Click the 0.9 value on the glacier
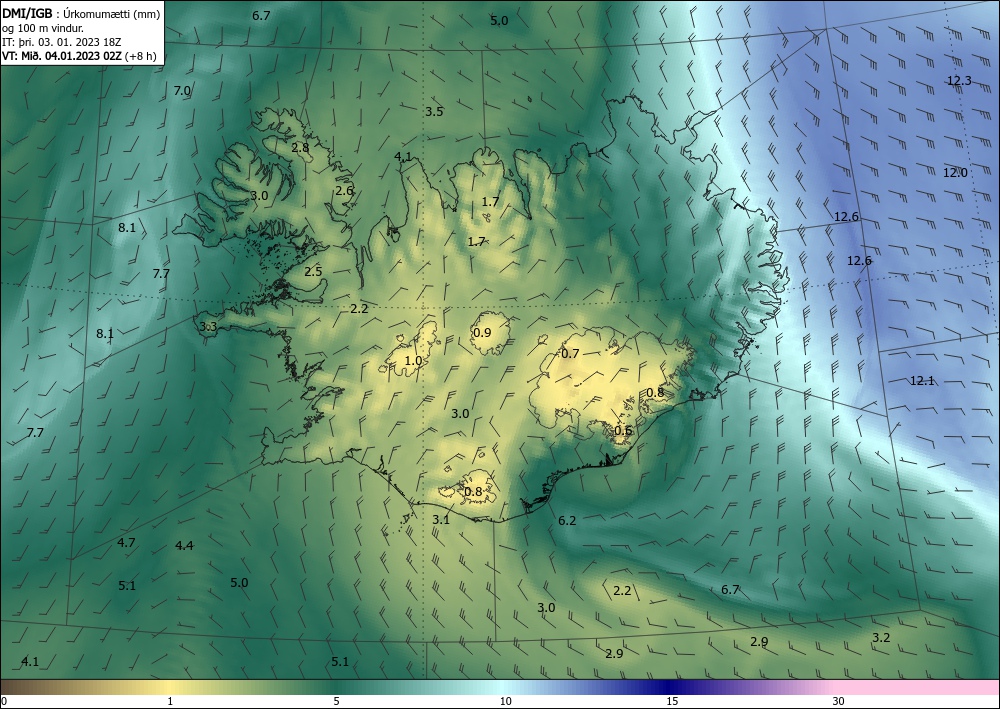Screen dimensions: 1000x709 (483, 332)
